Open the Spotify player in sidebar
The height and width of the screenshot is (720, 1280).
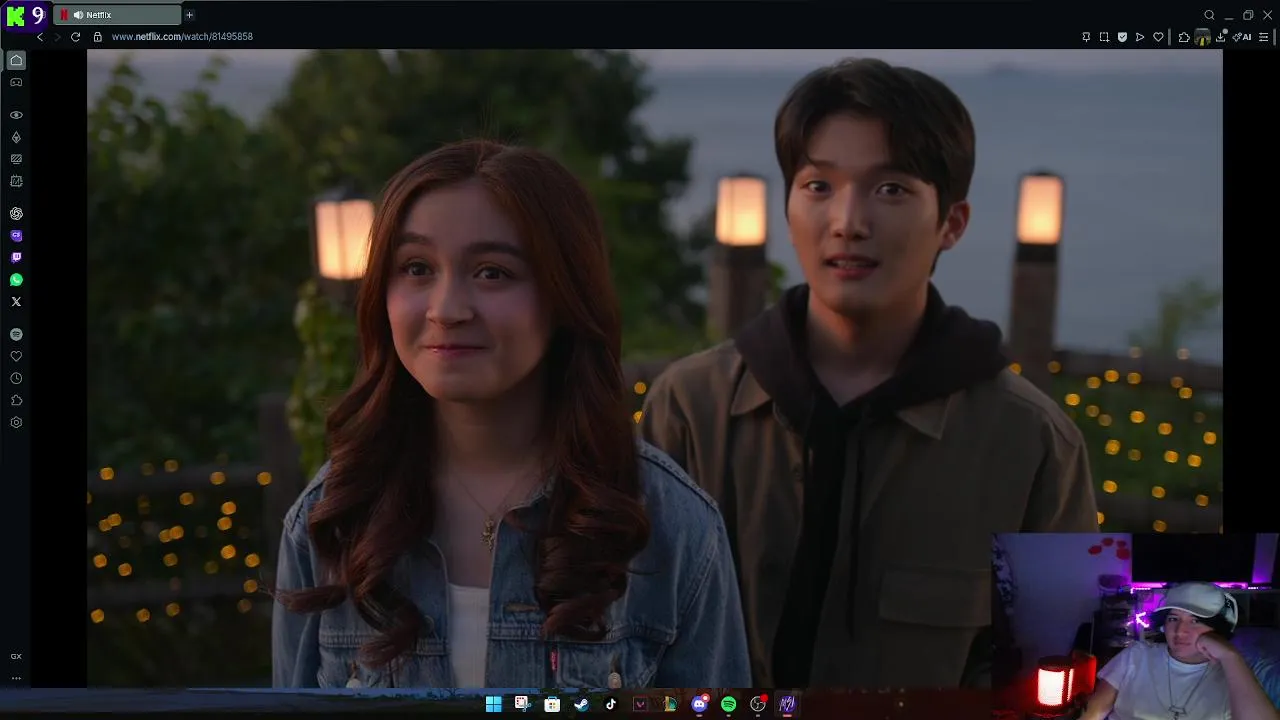coord(16,334)
